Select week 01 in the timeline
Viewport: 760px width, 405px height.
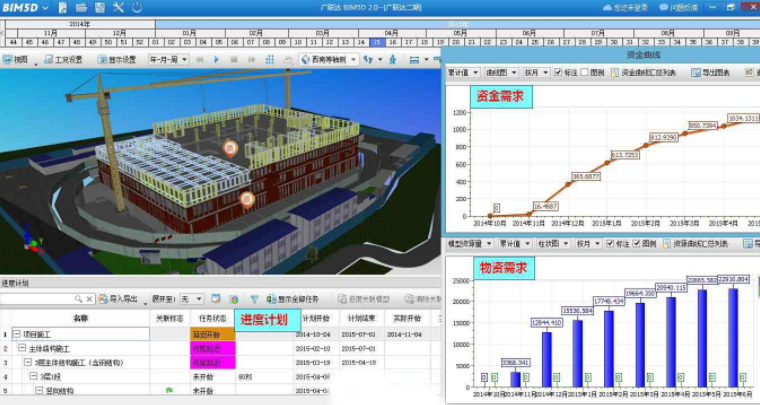point(155,43)
